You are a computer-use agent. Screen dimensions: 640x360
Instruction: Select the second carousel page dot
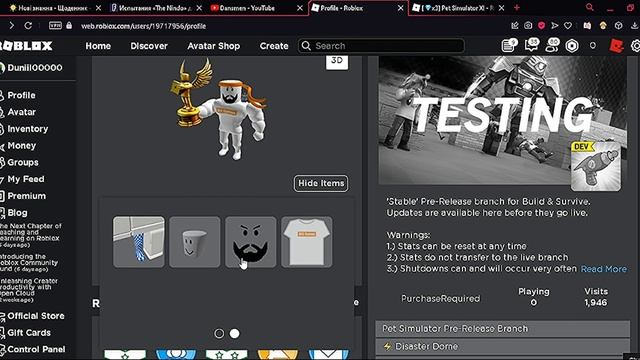[235, 333]
